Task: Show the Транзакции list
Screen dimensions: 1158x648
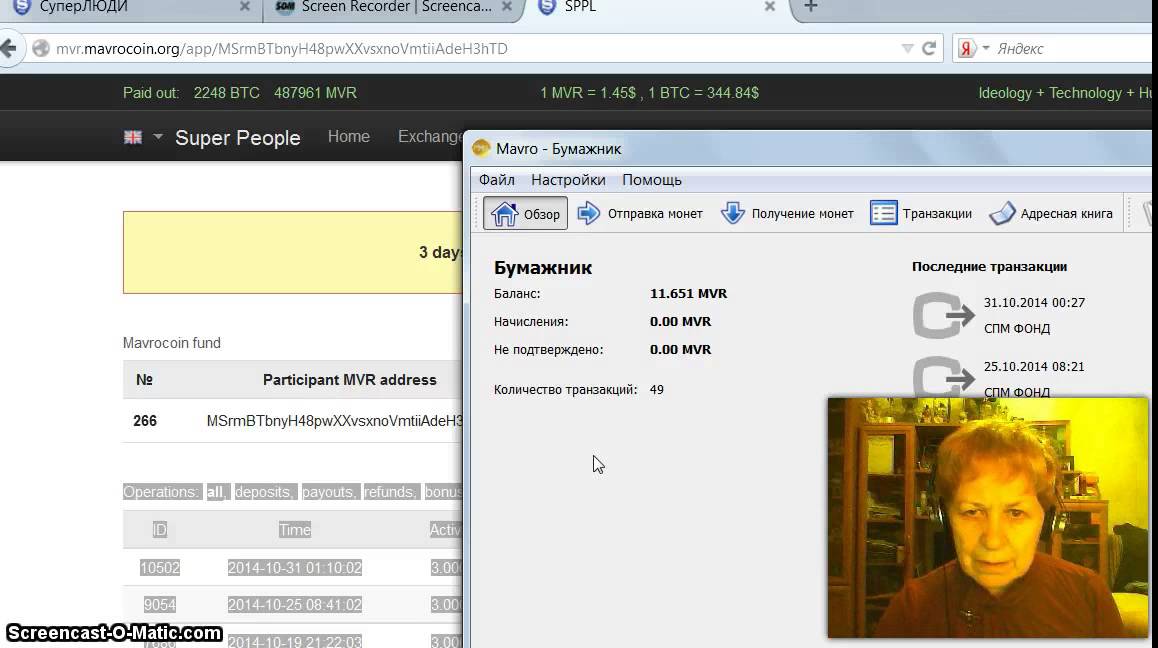Action: pyautogui.click(x=921, y=214)
